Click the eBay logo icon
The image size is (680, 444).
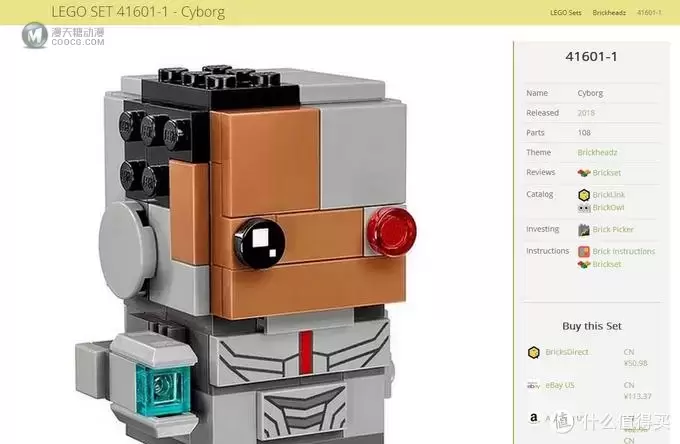coord(533,385)
